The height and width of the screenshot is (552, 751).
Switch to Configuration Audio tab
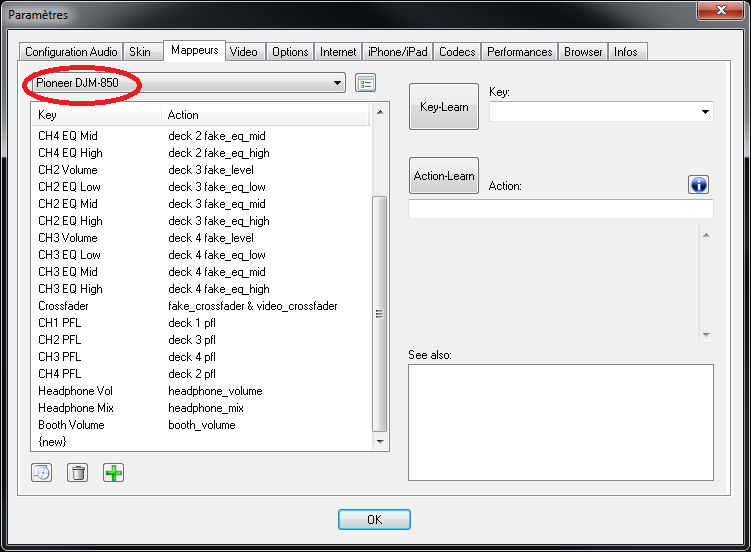pyautogui.click(x=71, y=52)
